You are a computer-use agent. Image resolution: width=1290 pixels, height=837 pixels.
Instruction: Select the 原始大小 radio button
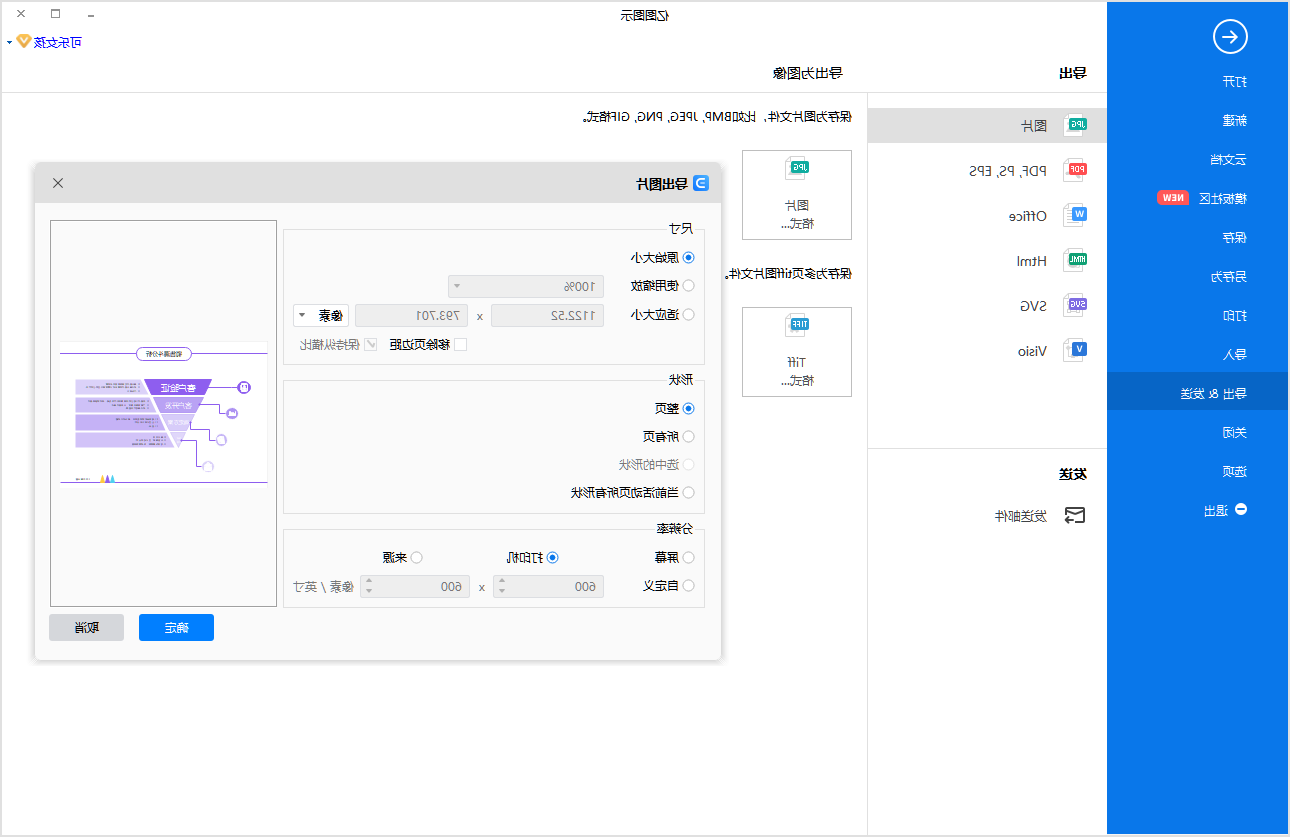(x=688, y=257)
